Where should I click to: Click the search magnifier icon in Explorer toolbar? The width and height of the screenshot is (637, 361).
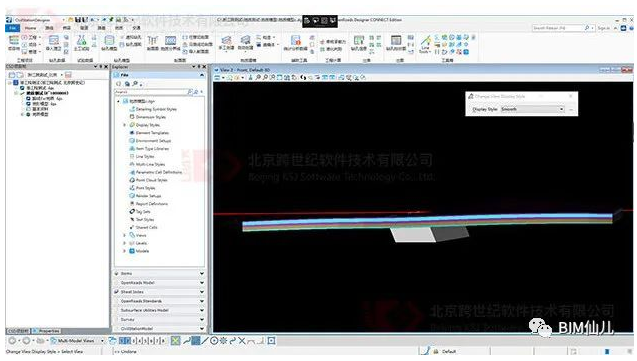(x=135, y=84)
